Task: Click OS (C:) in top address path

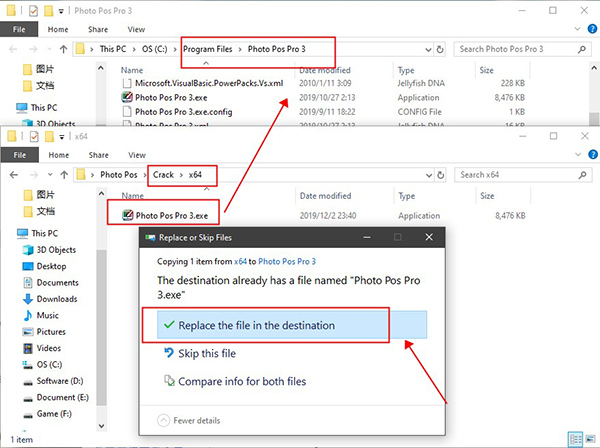Action: tap(155, 49)
